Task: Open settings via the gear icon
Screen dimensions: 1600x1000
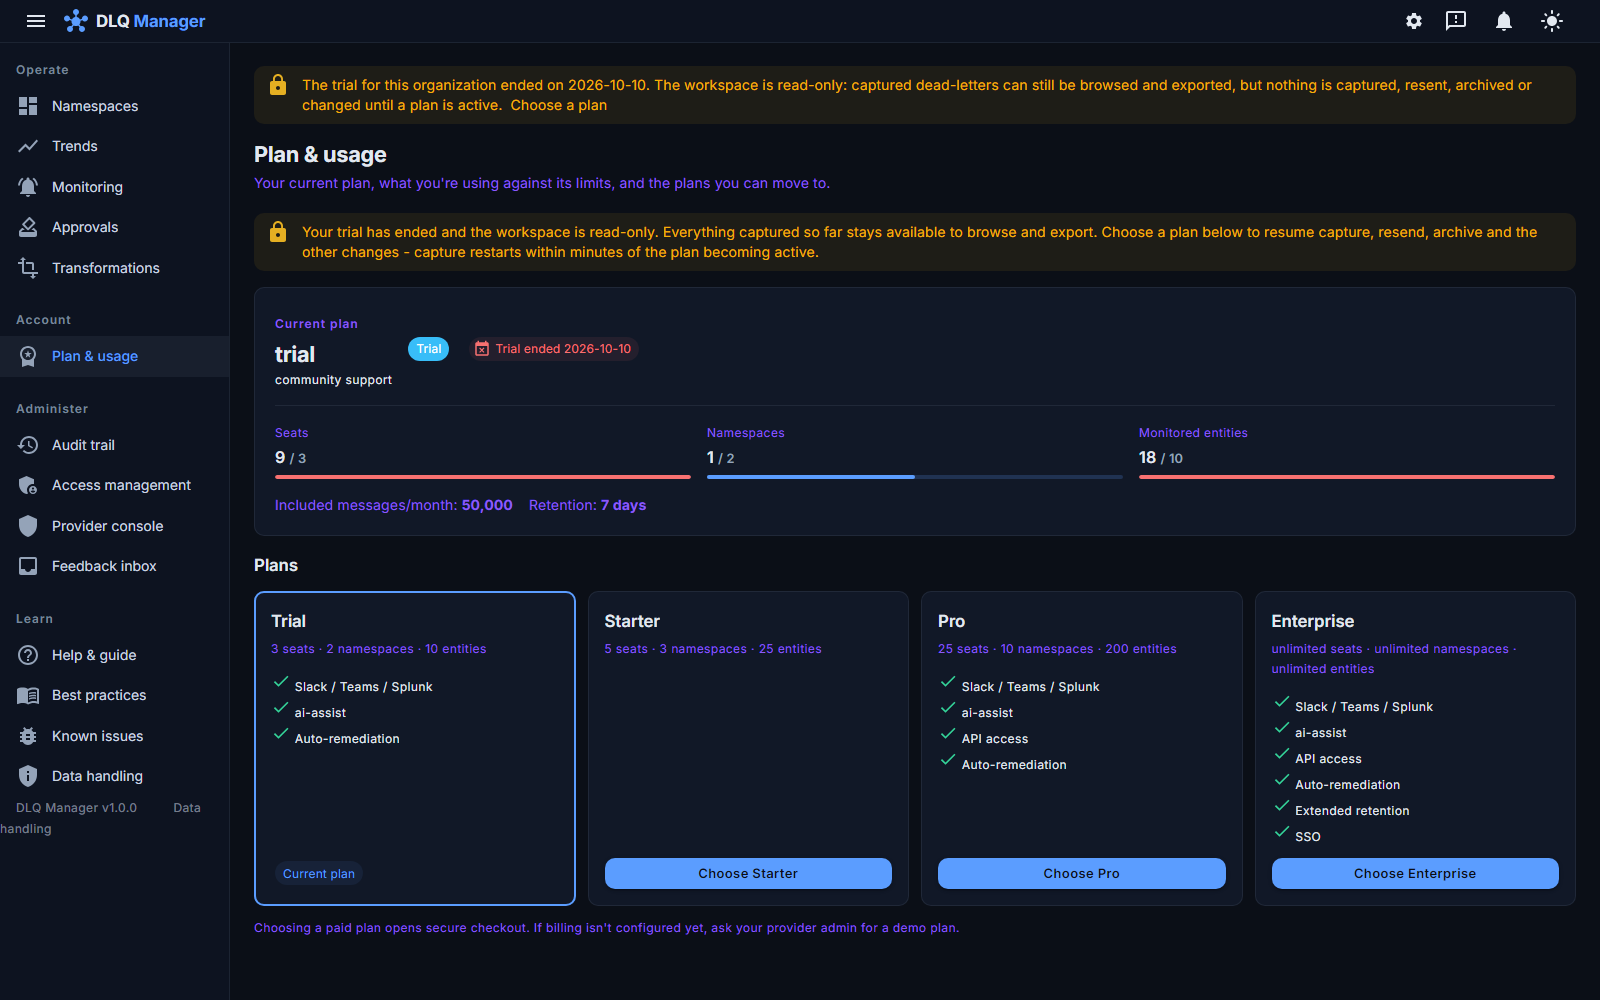Action: click(x=1414, y=21)
